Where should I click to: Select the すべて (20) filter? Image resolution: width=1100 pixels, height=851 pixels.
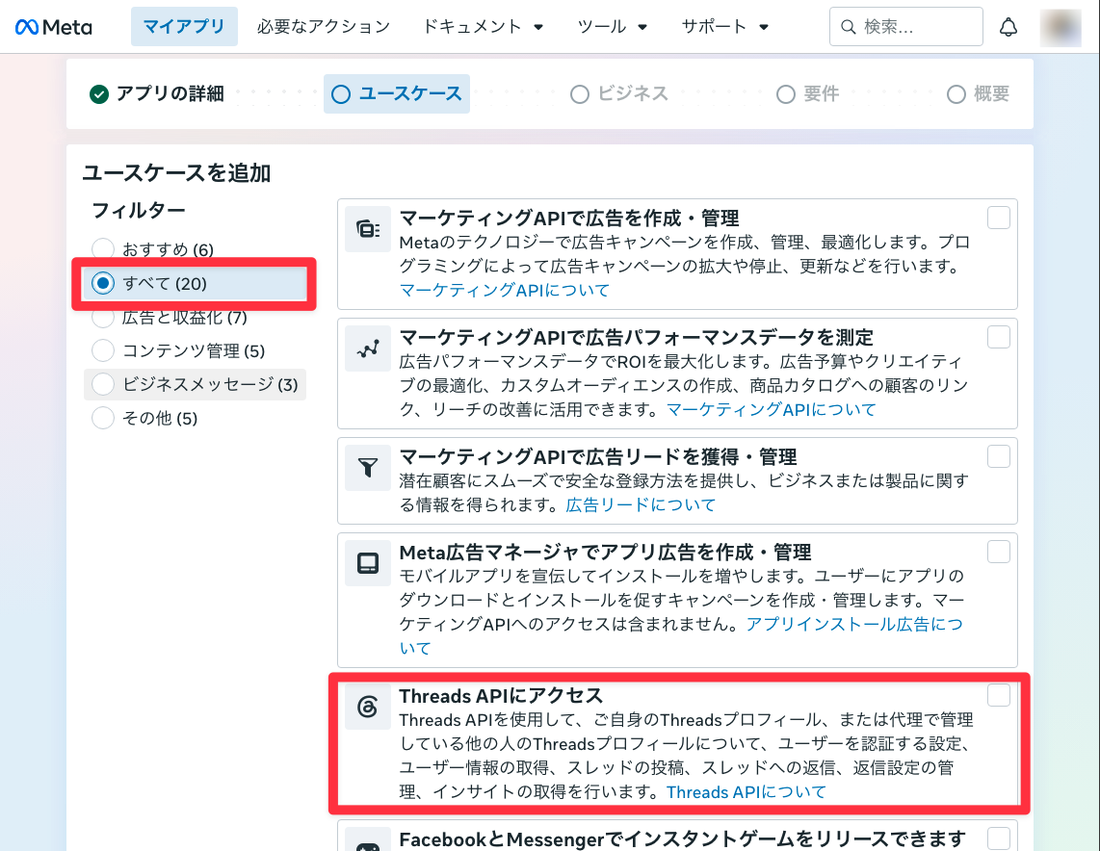(195, 283)
